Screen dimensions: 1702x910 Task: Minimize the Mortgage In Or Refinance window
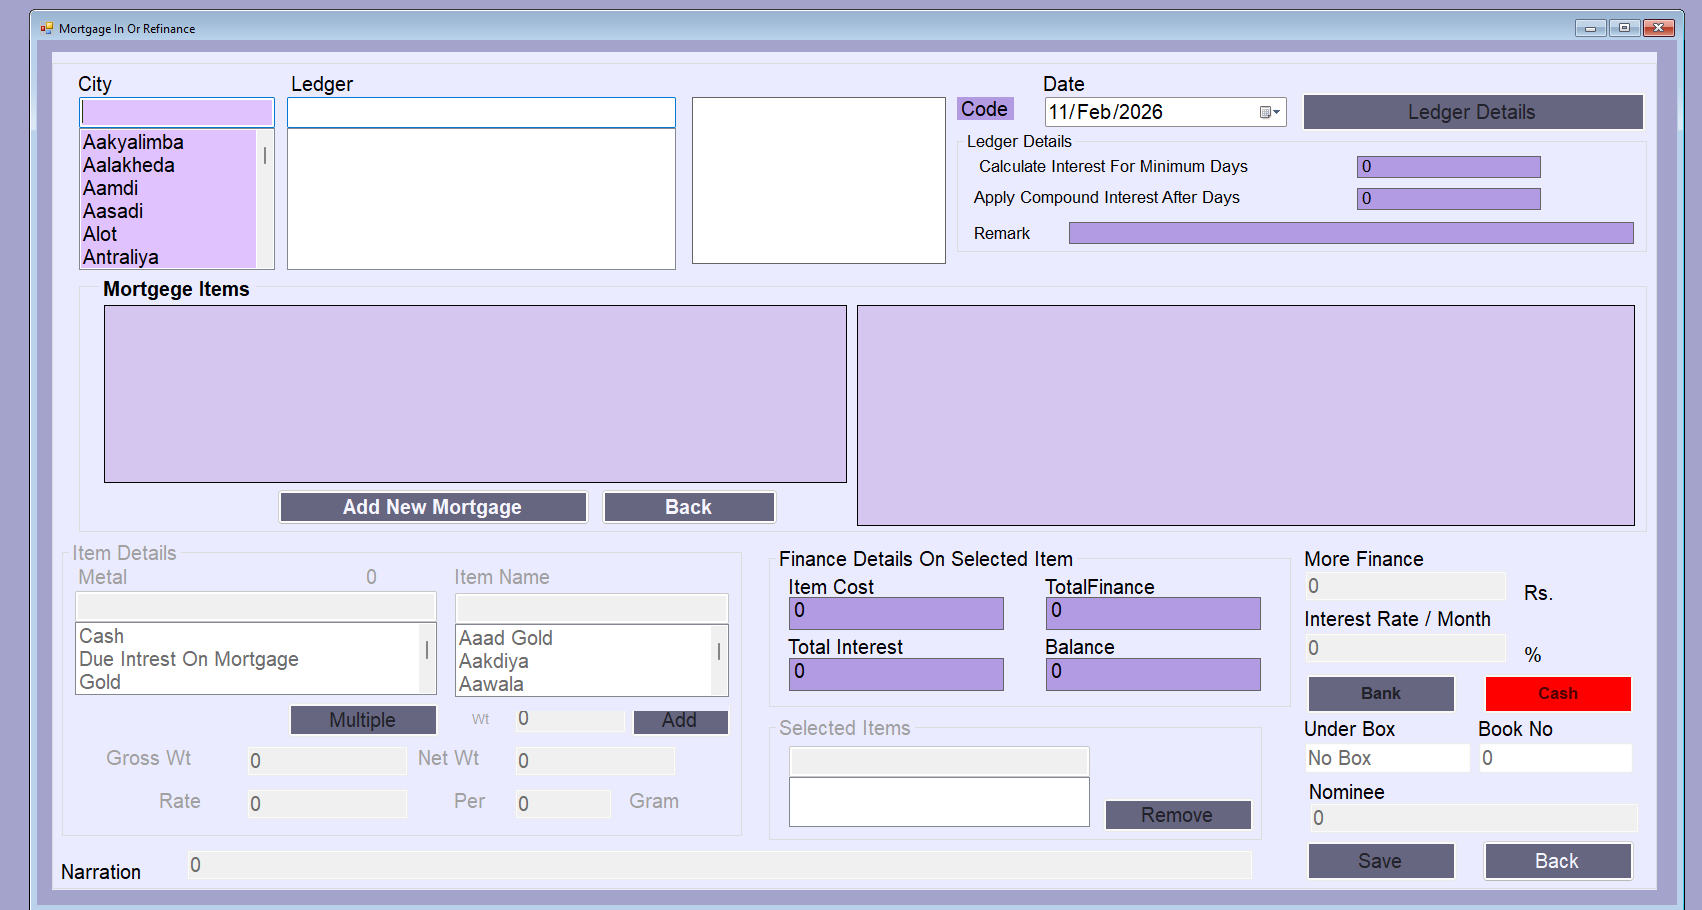click(x=1590, y=28)
